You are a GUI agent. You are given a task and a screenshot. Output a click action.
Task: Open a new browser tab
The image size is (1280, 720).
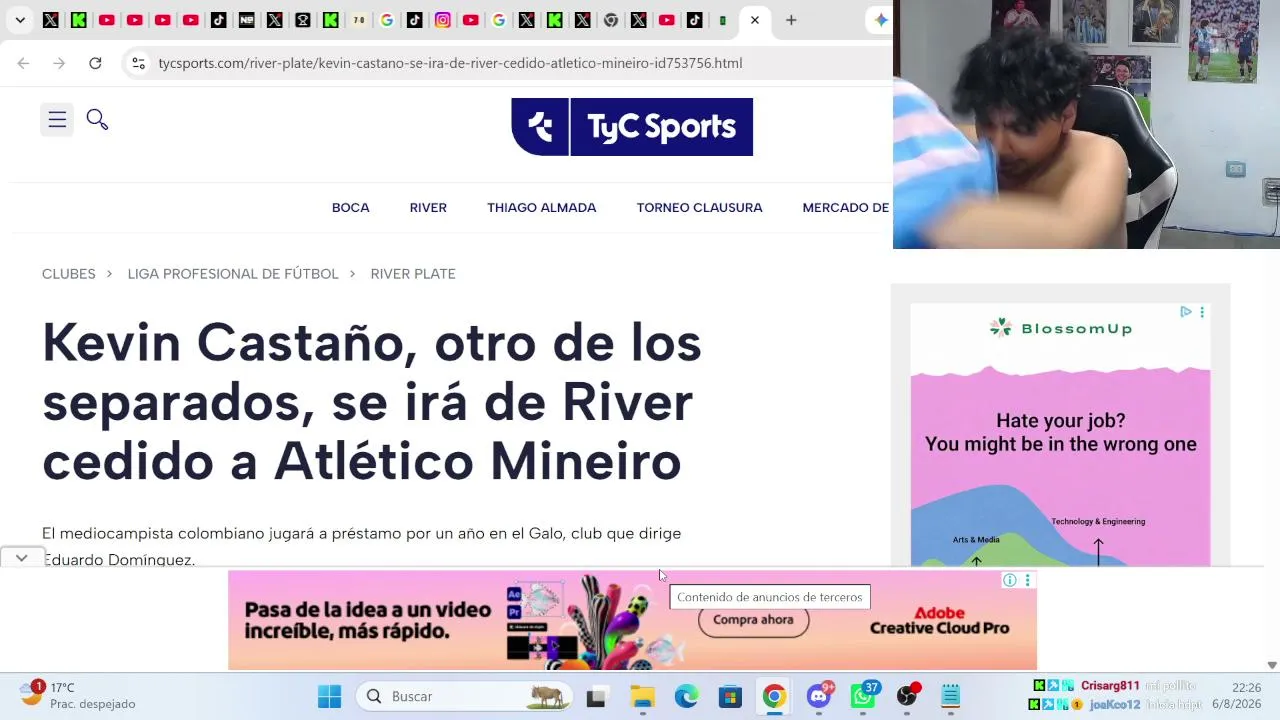click(791, 20)
